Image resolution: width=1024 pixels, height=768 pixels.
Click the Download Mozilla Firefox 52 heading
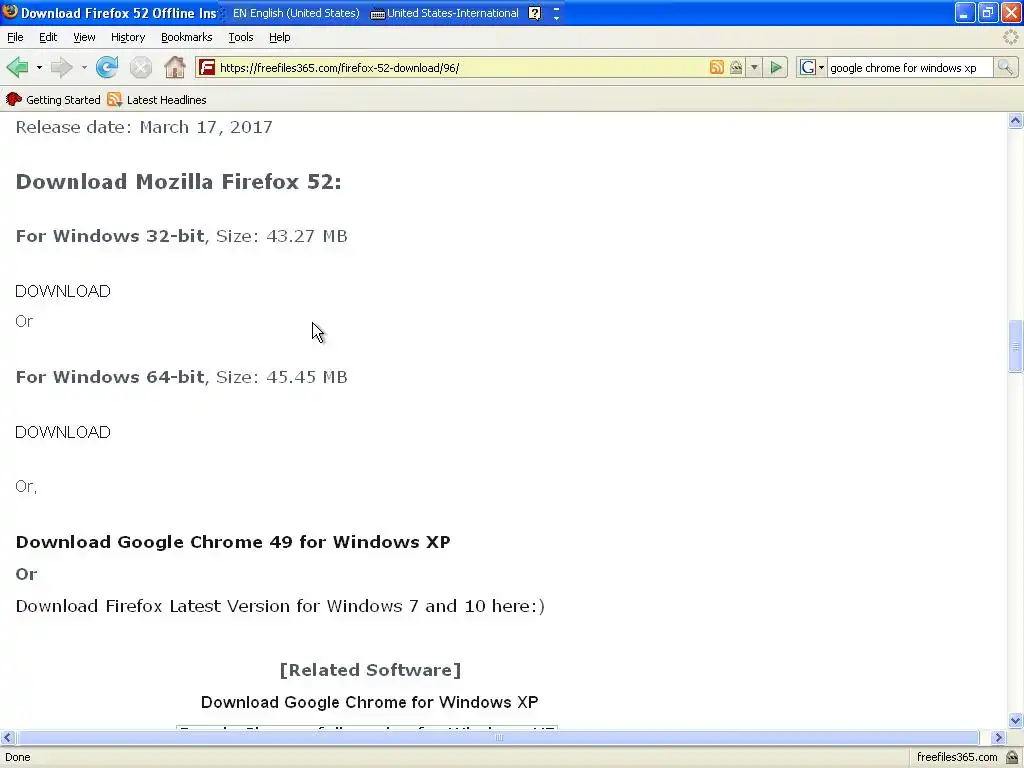click(178, 182)
